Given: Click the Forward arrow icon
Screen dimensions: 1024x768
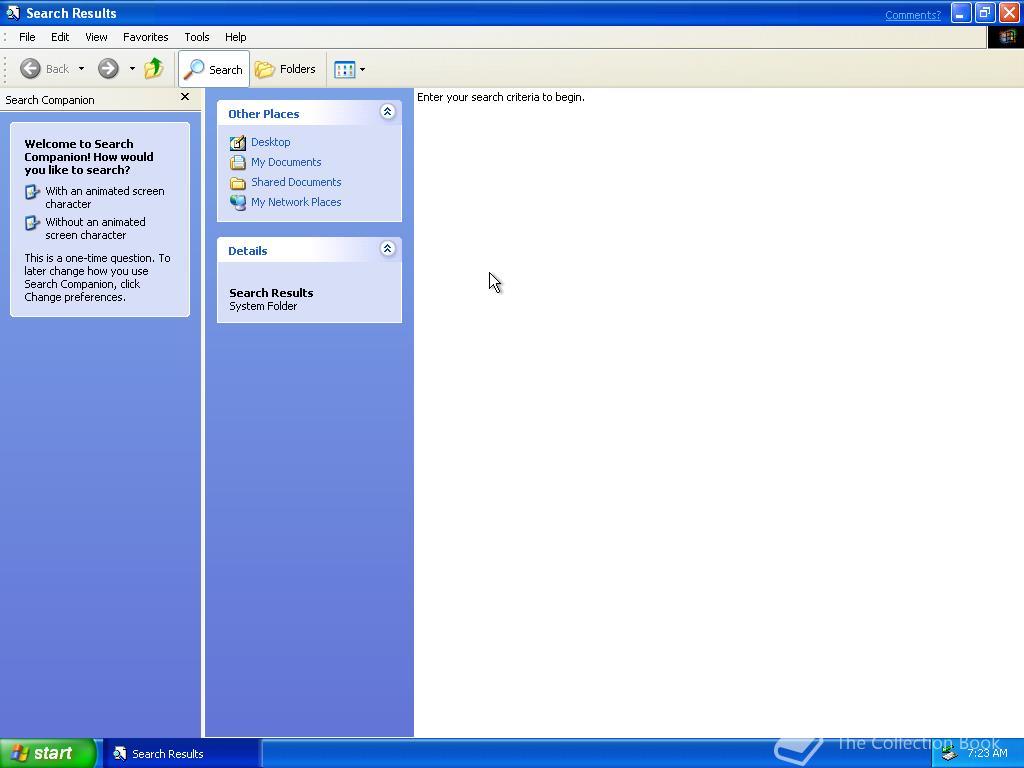Looking at the screenshot, I should 108,69.
